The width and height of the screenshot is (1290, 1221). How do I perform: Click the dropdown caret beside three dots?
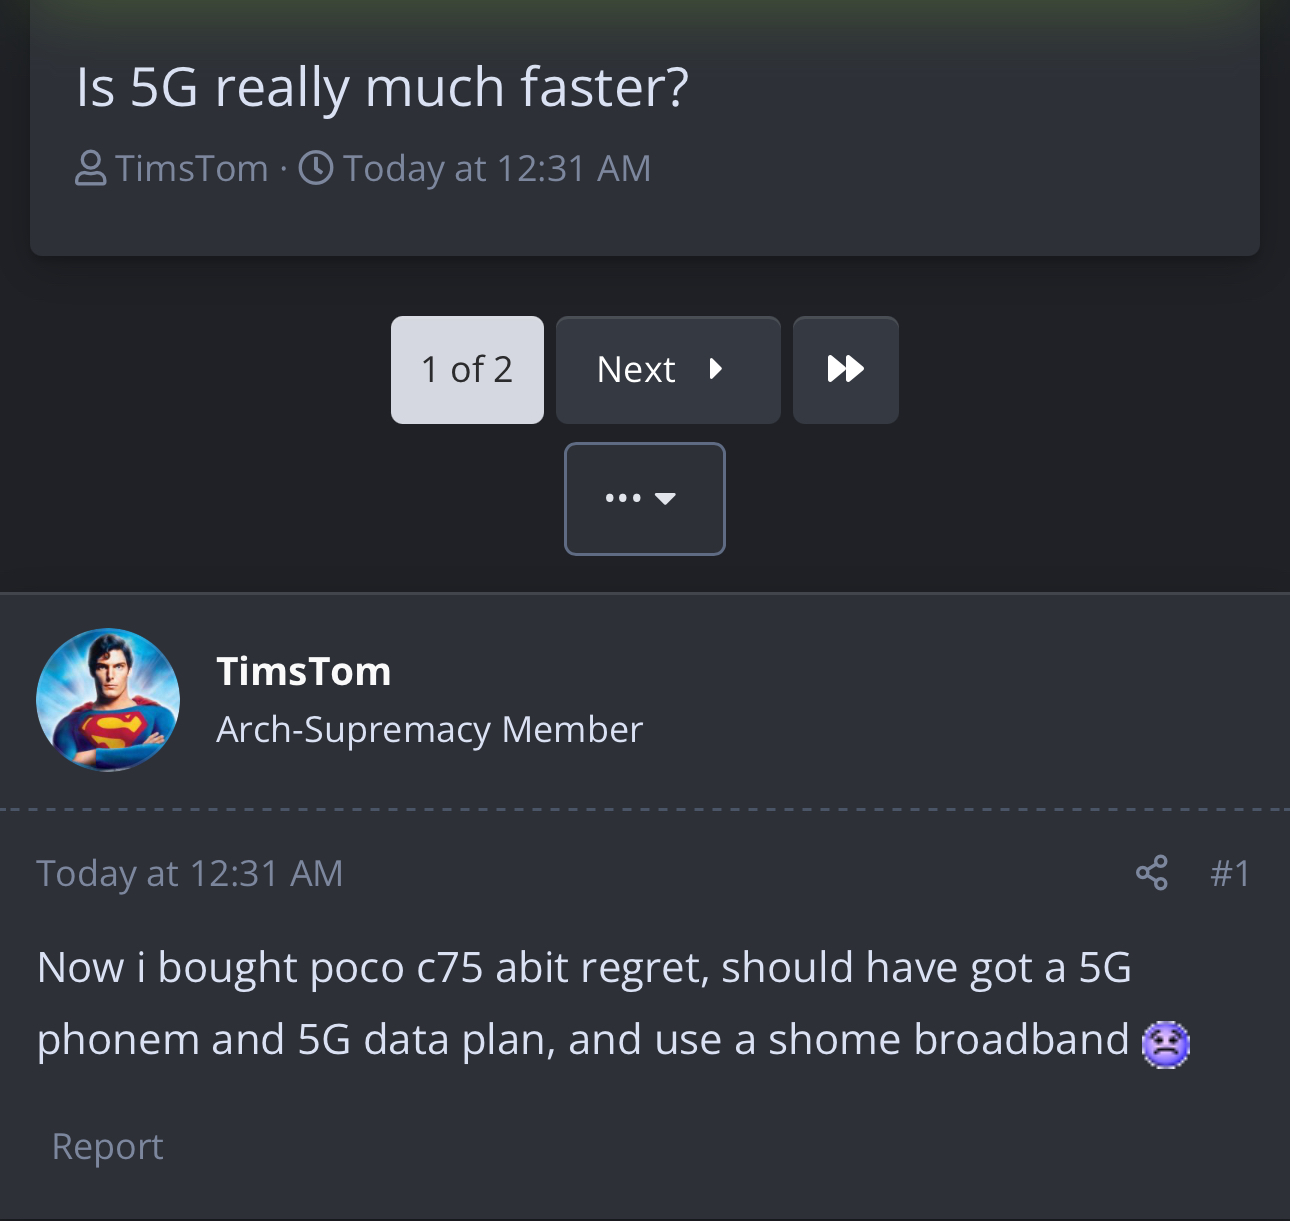[x=665, y=499]
